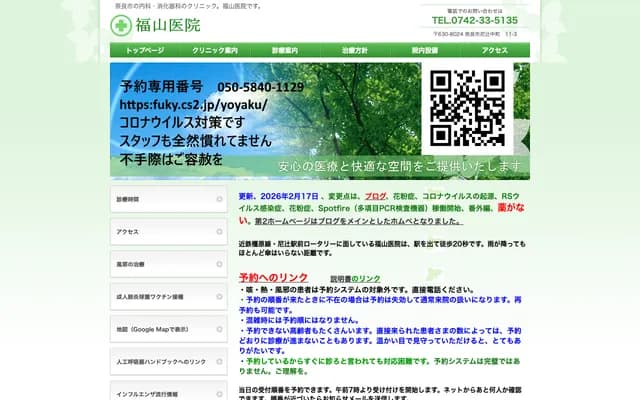
Task: Click the banner URL https:fuky.cs2.jp/yoyaku/
Action: point(193,105)
